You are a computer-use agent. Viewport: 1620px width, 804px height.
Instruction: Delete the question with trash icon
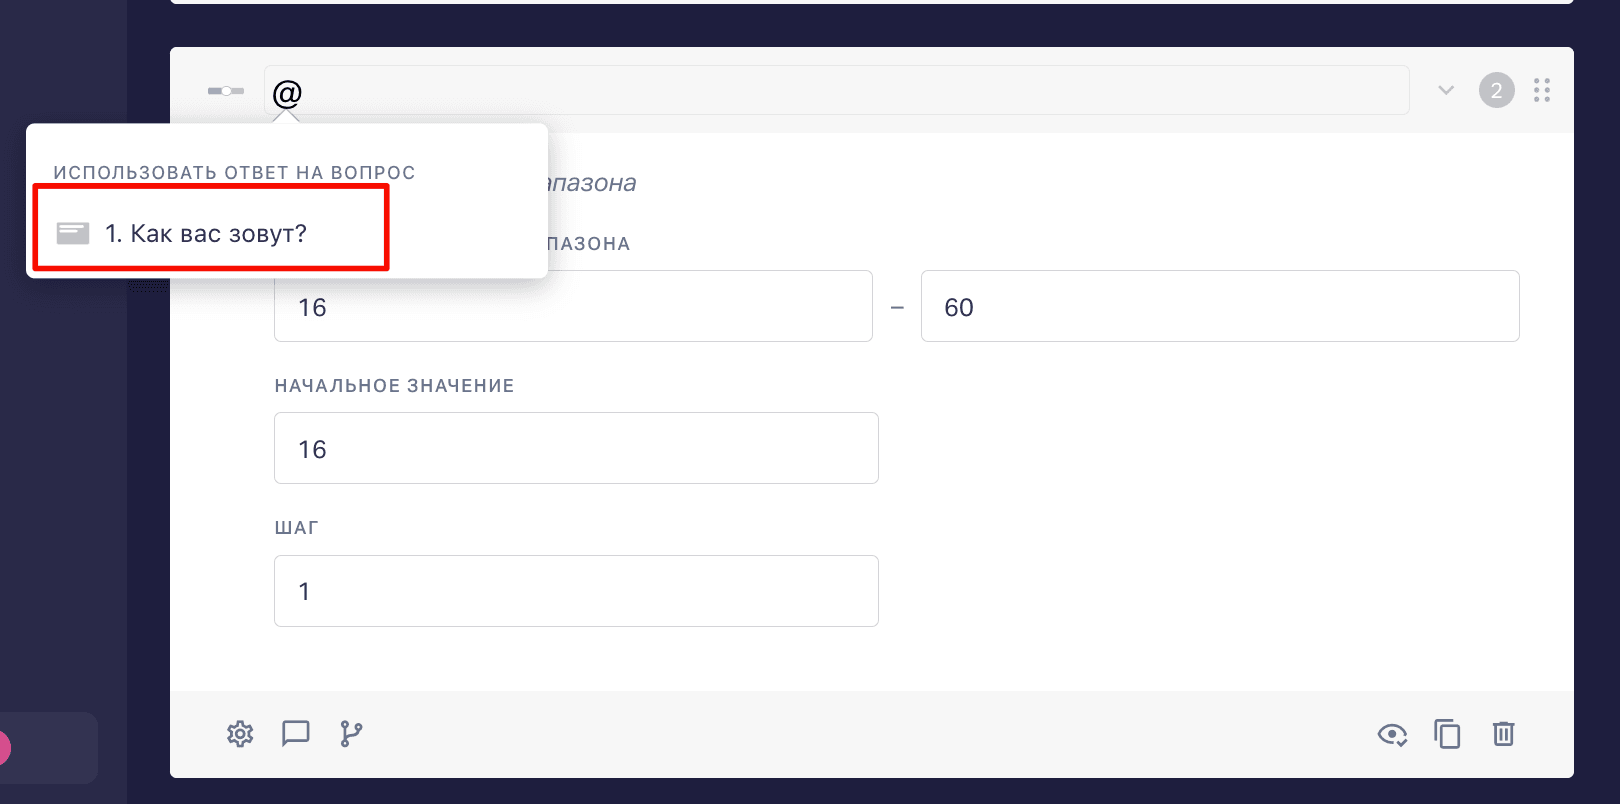pyautogui.click(x=1503, y=734)
